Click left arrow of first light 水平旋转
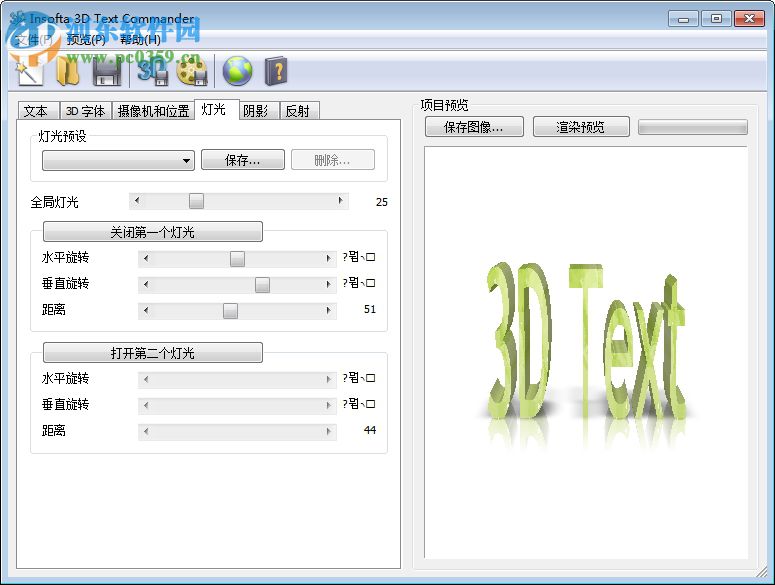Screen dimensions: 775x585 (146, 258)
